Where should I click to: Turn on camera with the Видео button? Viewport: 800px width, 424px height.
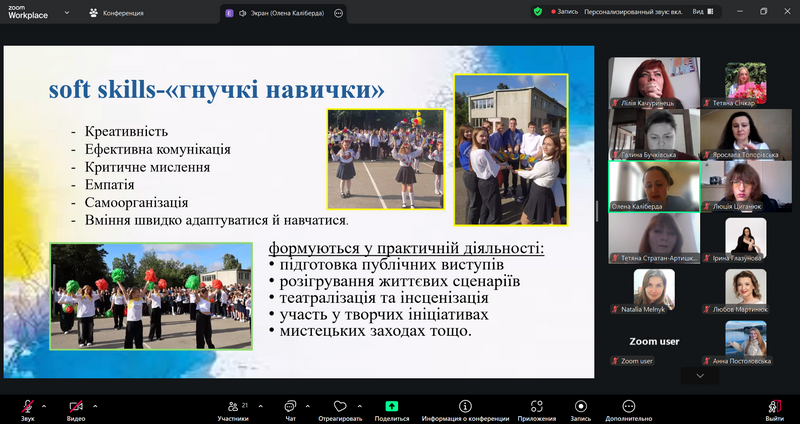click(76, 406)
